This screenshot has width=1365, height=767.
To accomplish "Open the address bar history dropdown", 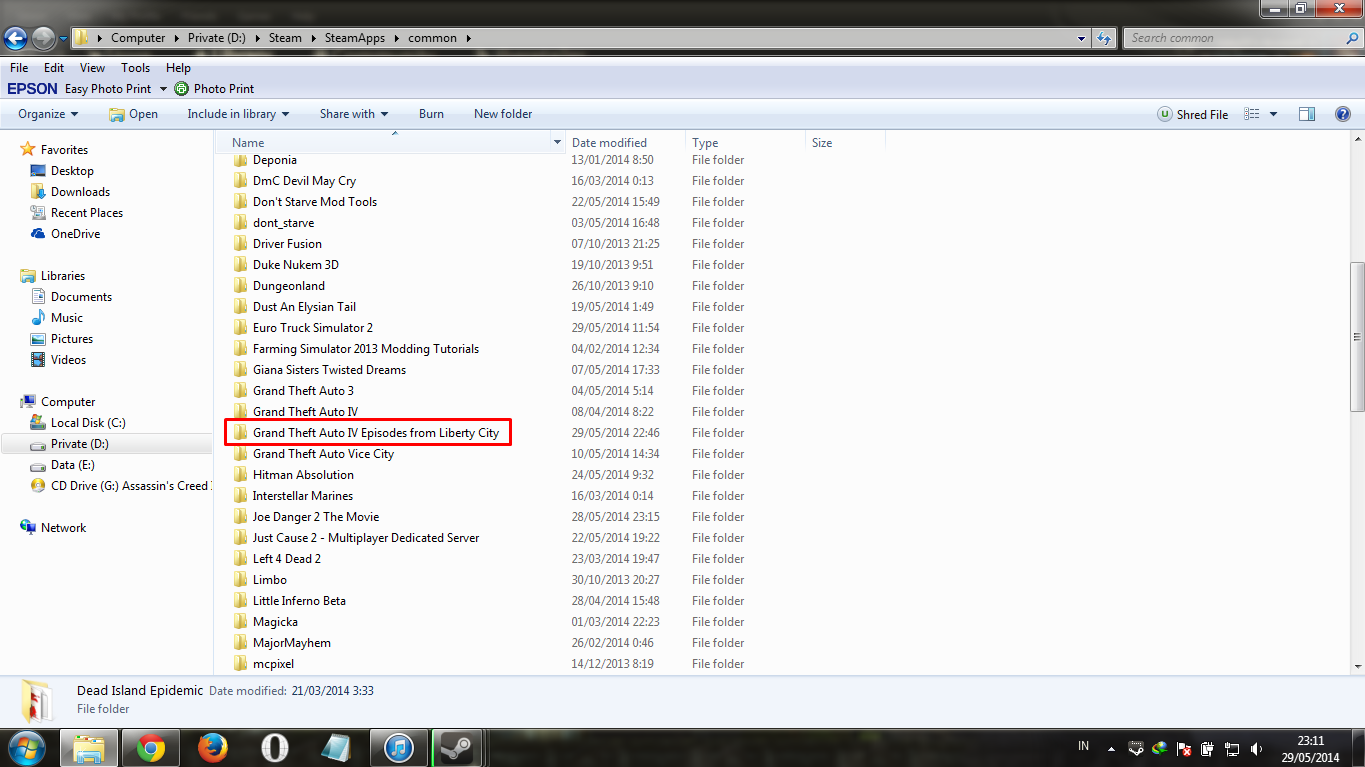I will (x=1082, y=38).
